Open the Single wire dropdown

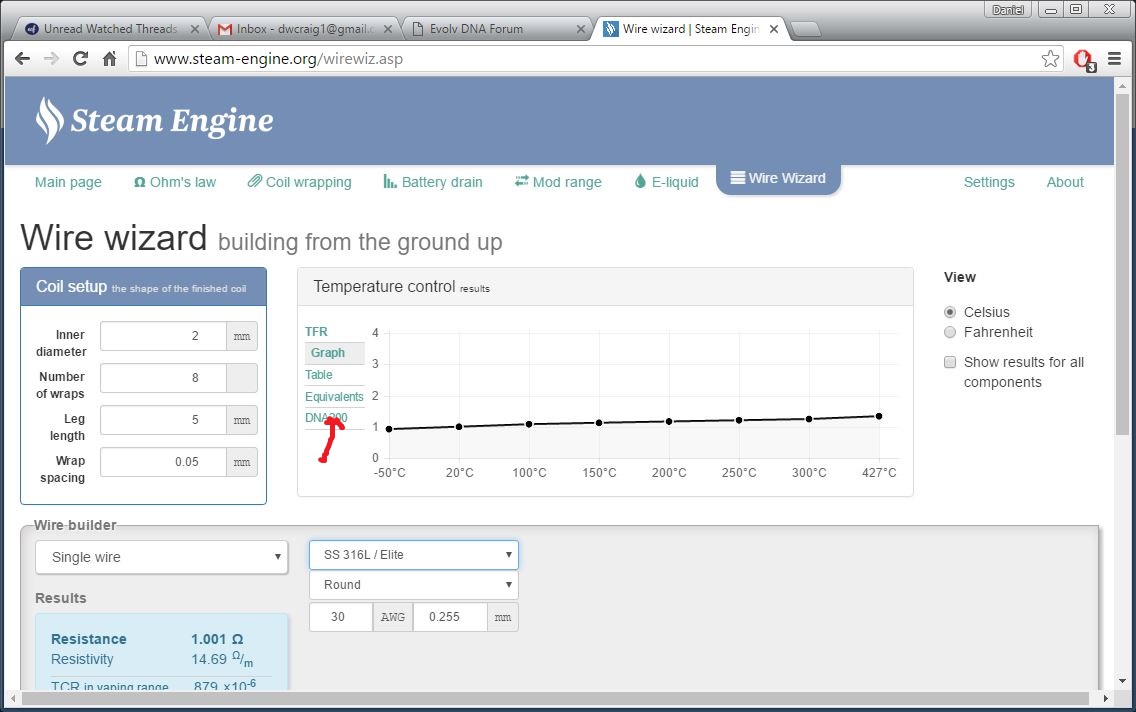pyautogui.click(x=161, y=557)
